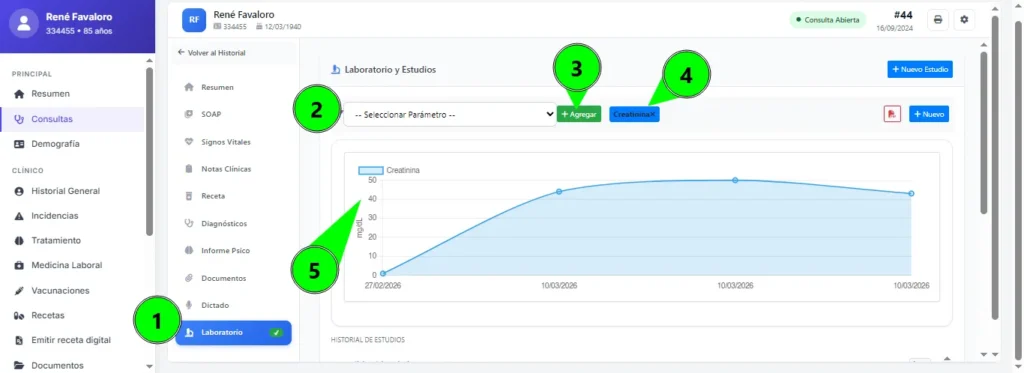Image resolution: width=1024 pixels, height=373 pixels.
Task: Click the ID card icon beside Demografía
Action: [19, 144]
